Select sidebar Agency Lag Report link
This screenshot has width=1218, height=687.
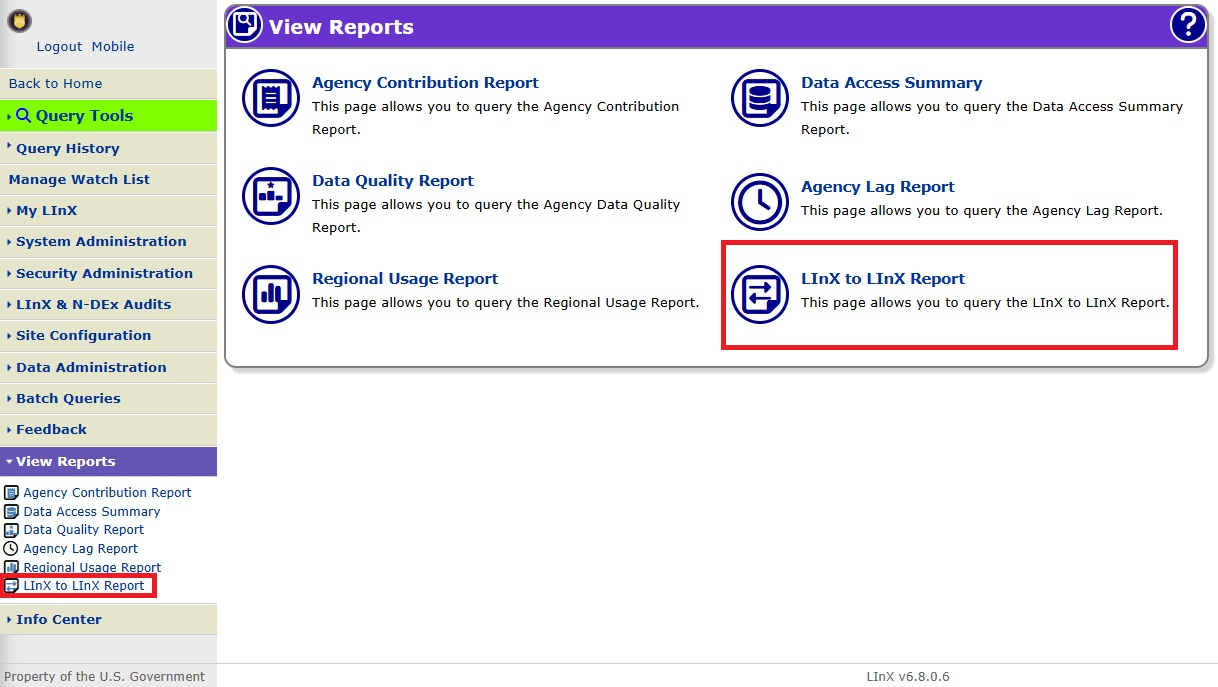pyautogui.click(x=80, y=549)
